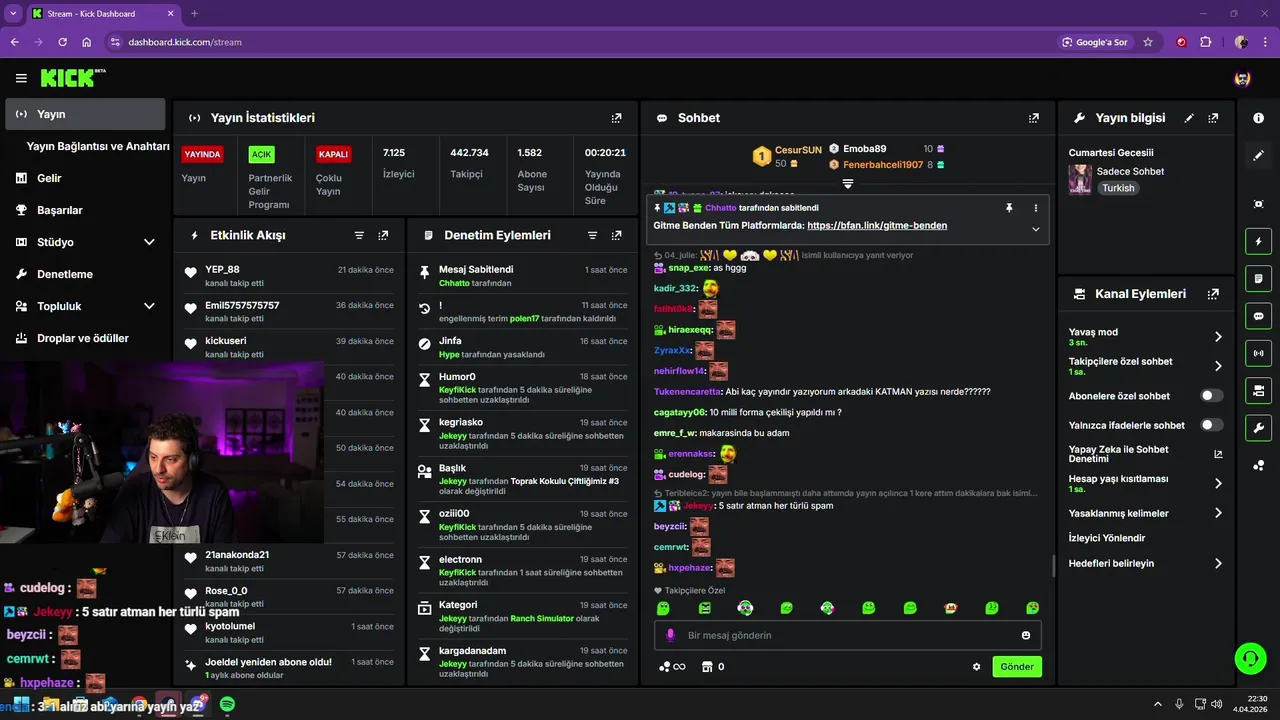
Task: Toggle the chat bubble widget in right sidebar
Action: click(x=1258, y=316)
